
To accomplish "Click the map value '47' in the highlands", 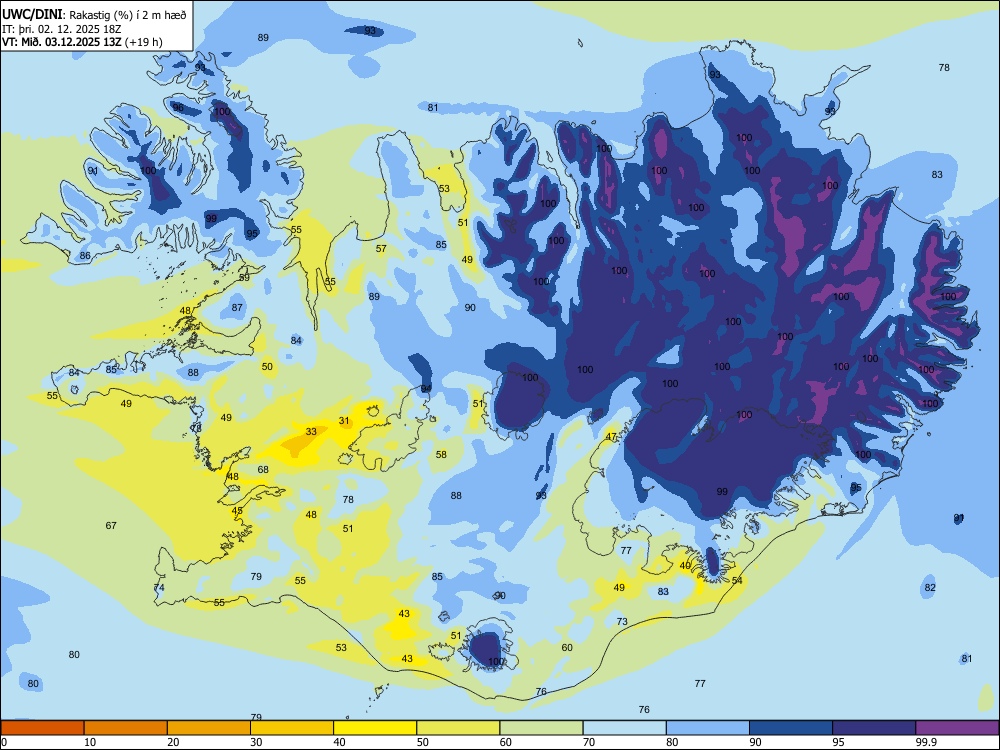I will click(611, 437).
